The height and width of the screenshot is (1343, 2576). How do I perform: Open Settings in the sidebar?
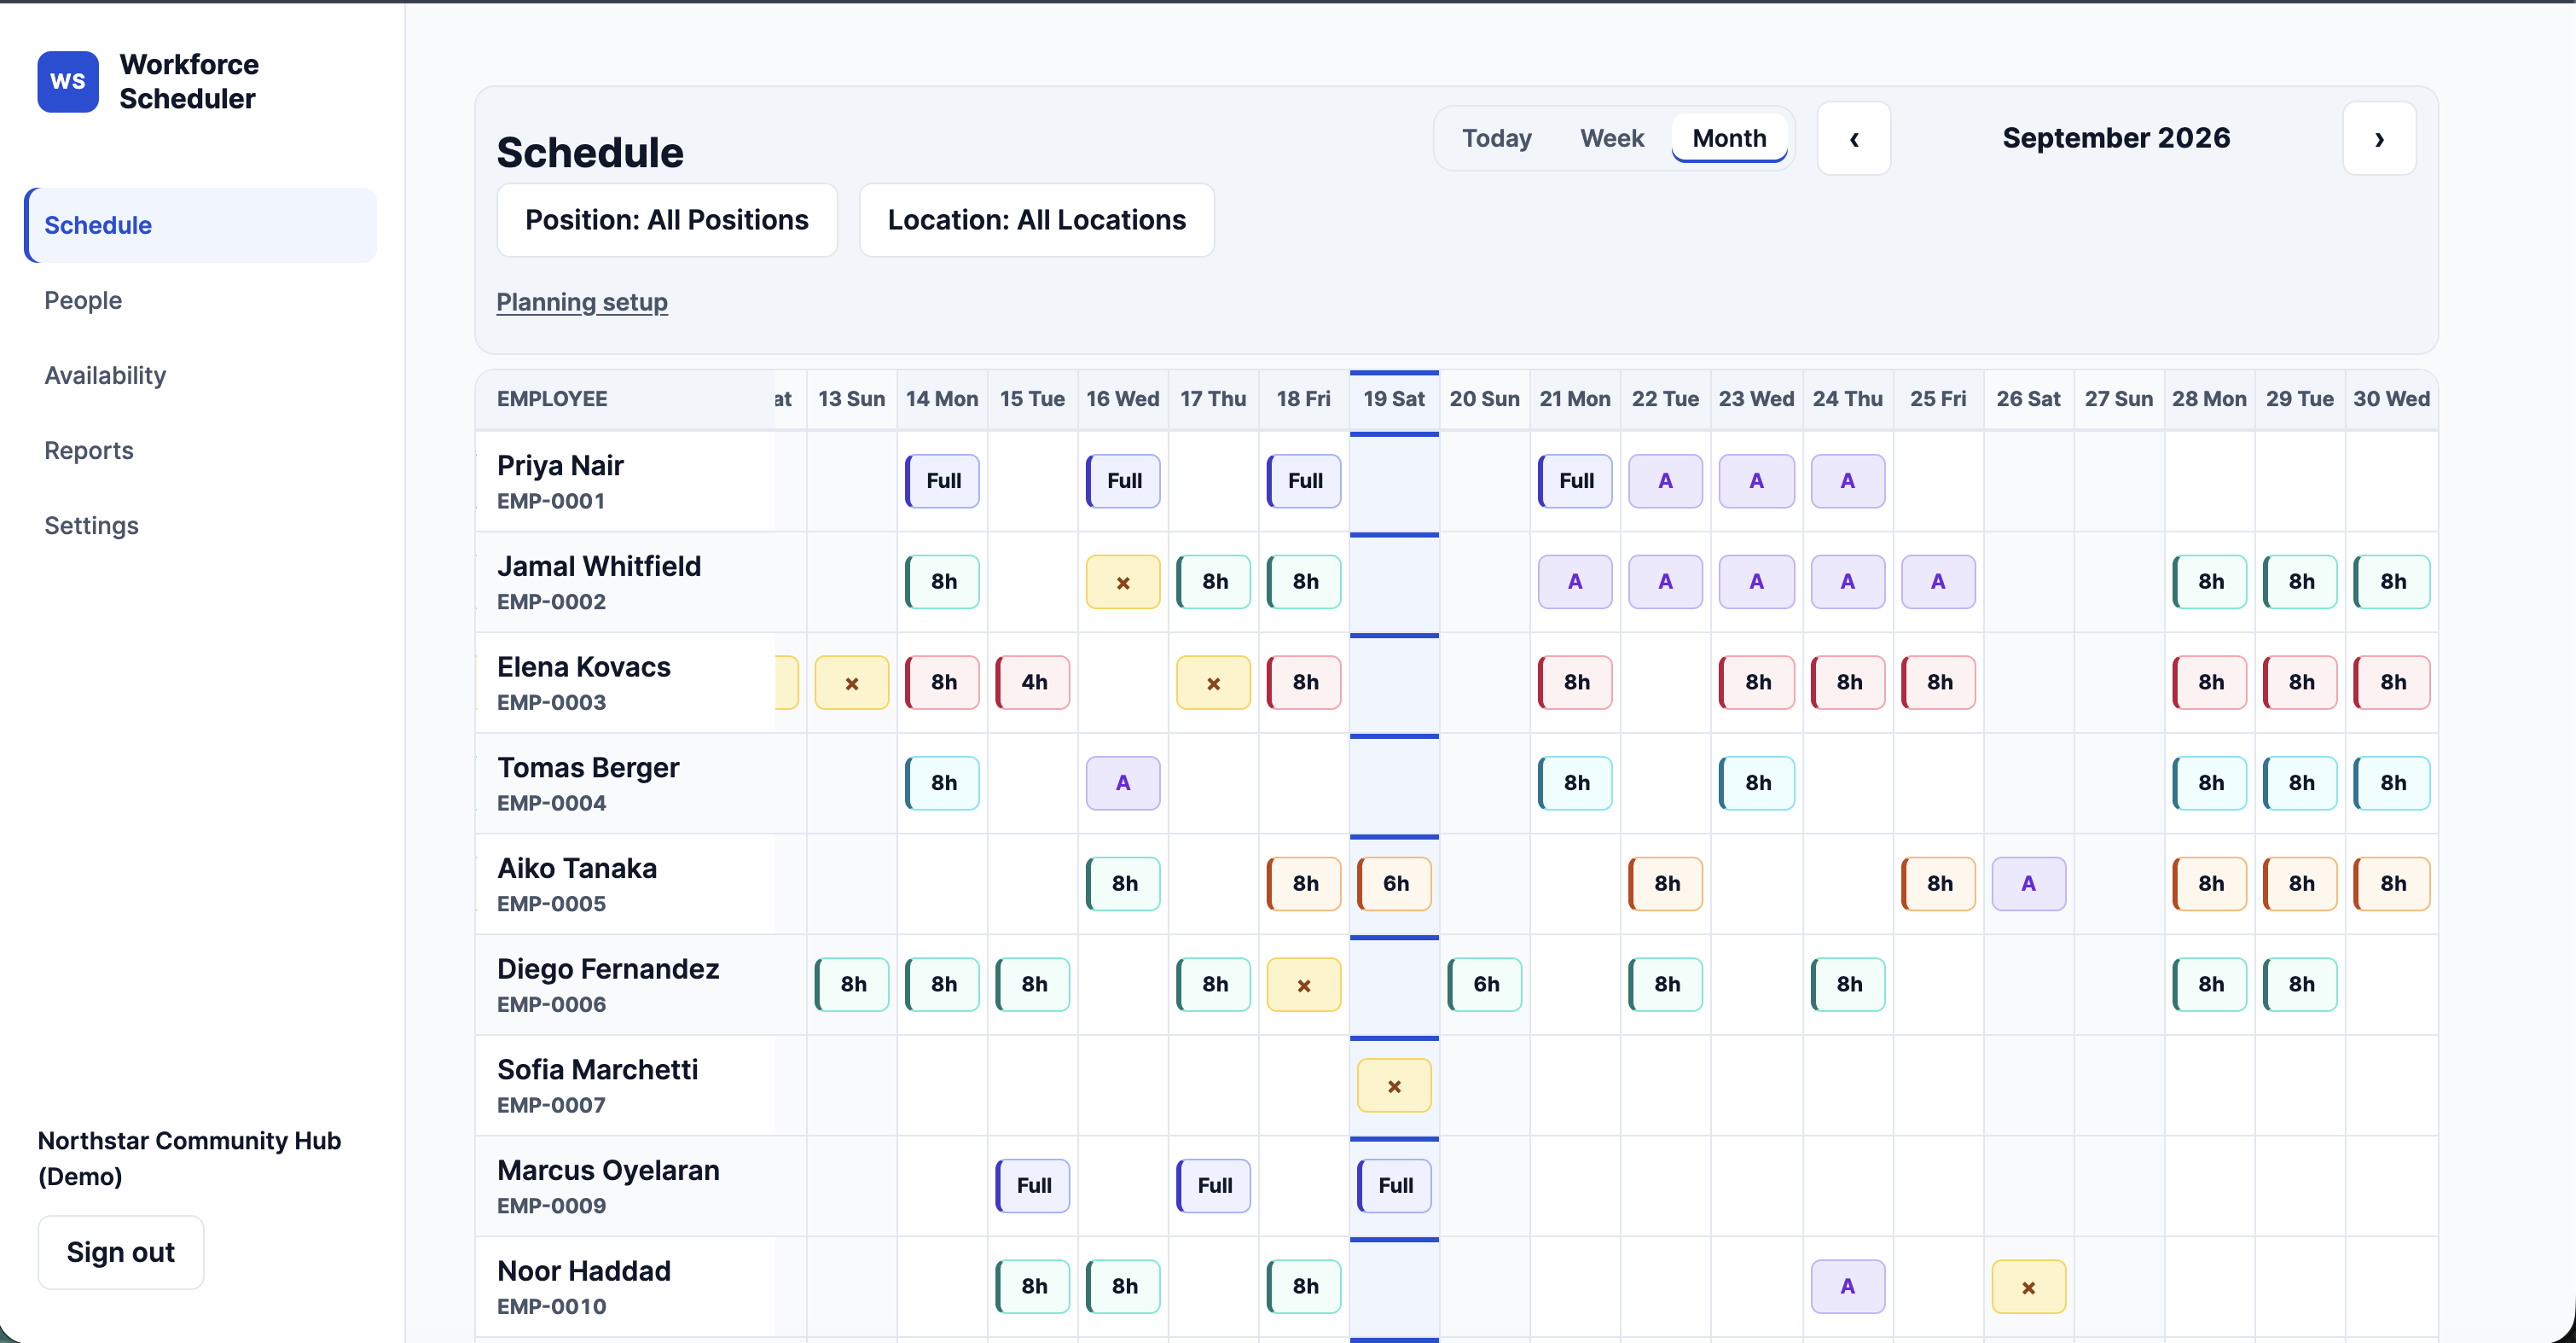(x=201, y=525)
